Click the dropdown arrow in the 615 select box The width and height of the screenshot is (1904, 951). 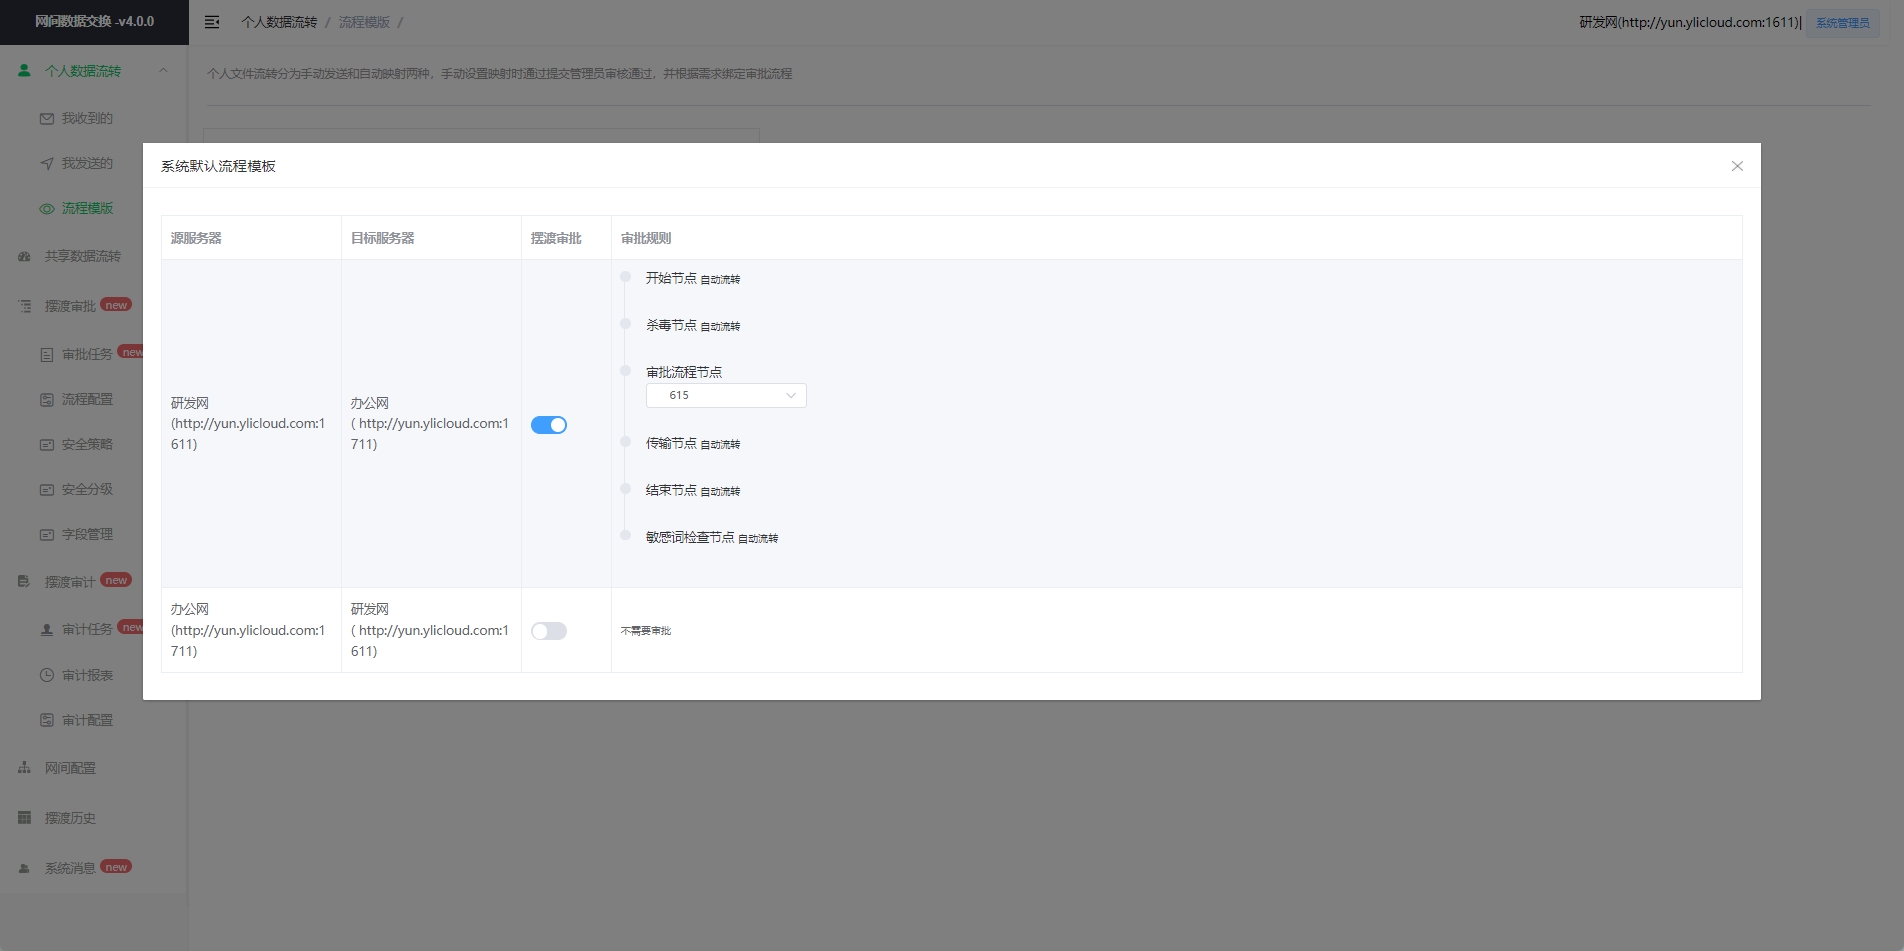(x=791, y=396)
